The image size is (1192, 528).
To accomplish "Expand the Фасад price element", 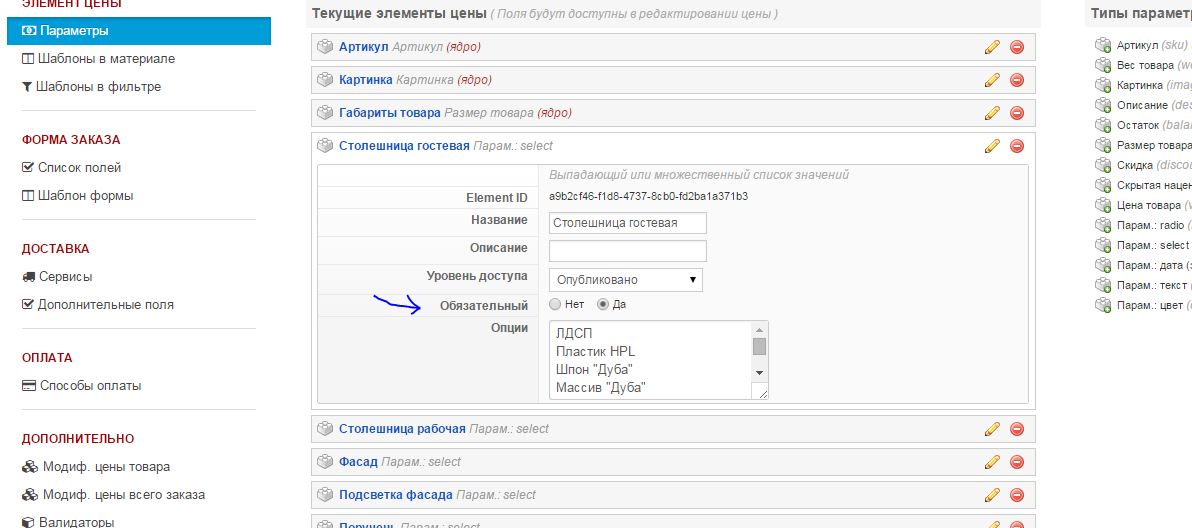I will click(x=358, y=462).
